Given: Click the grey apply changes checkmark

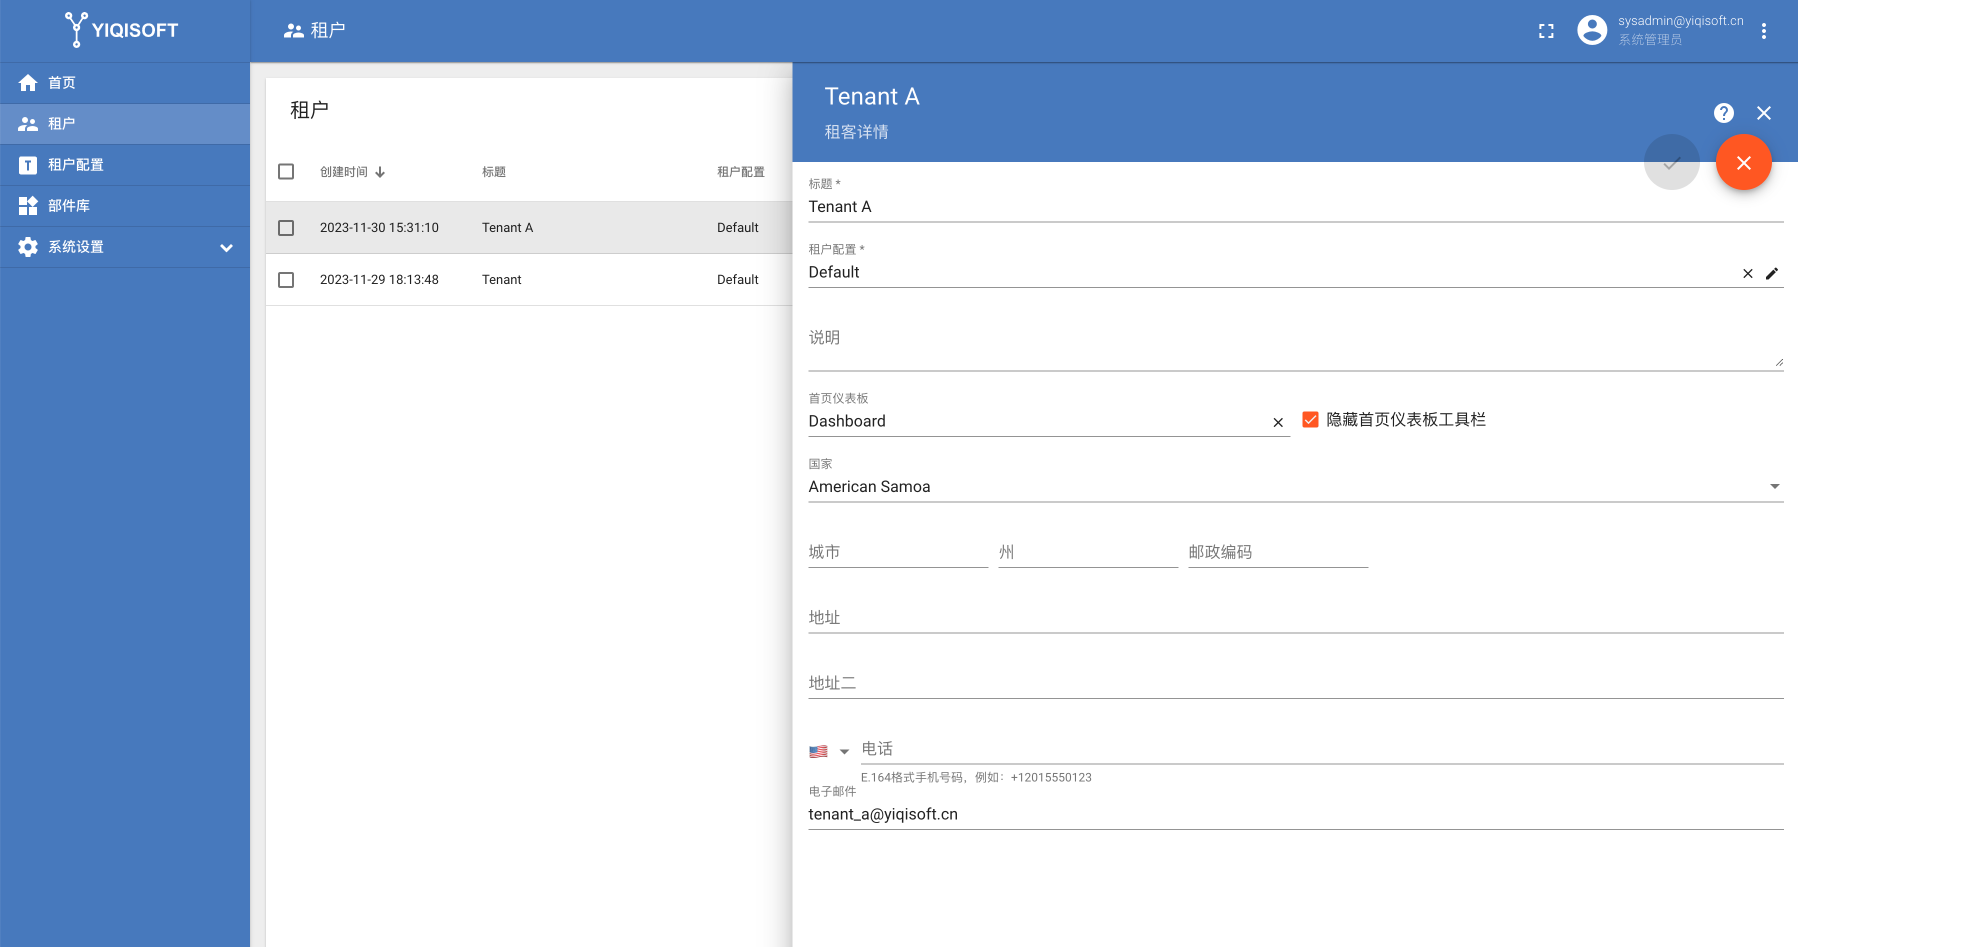Looking at the screenshot, I should click(1672, 163).
